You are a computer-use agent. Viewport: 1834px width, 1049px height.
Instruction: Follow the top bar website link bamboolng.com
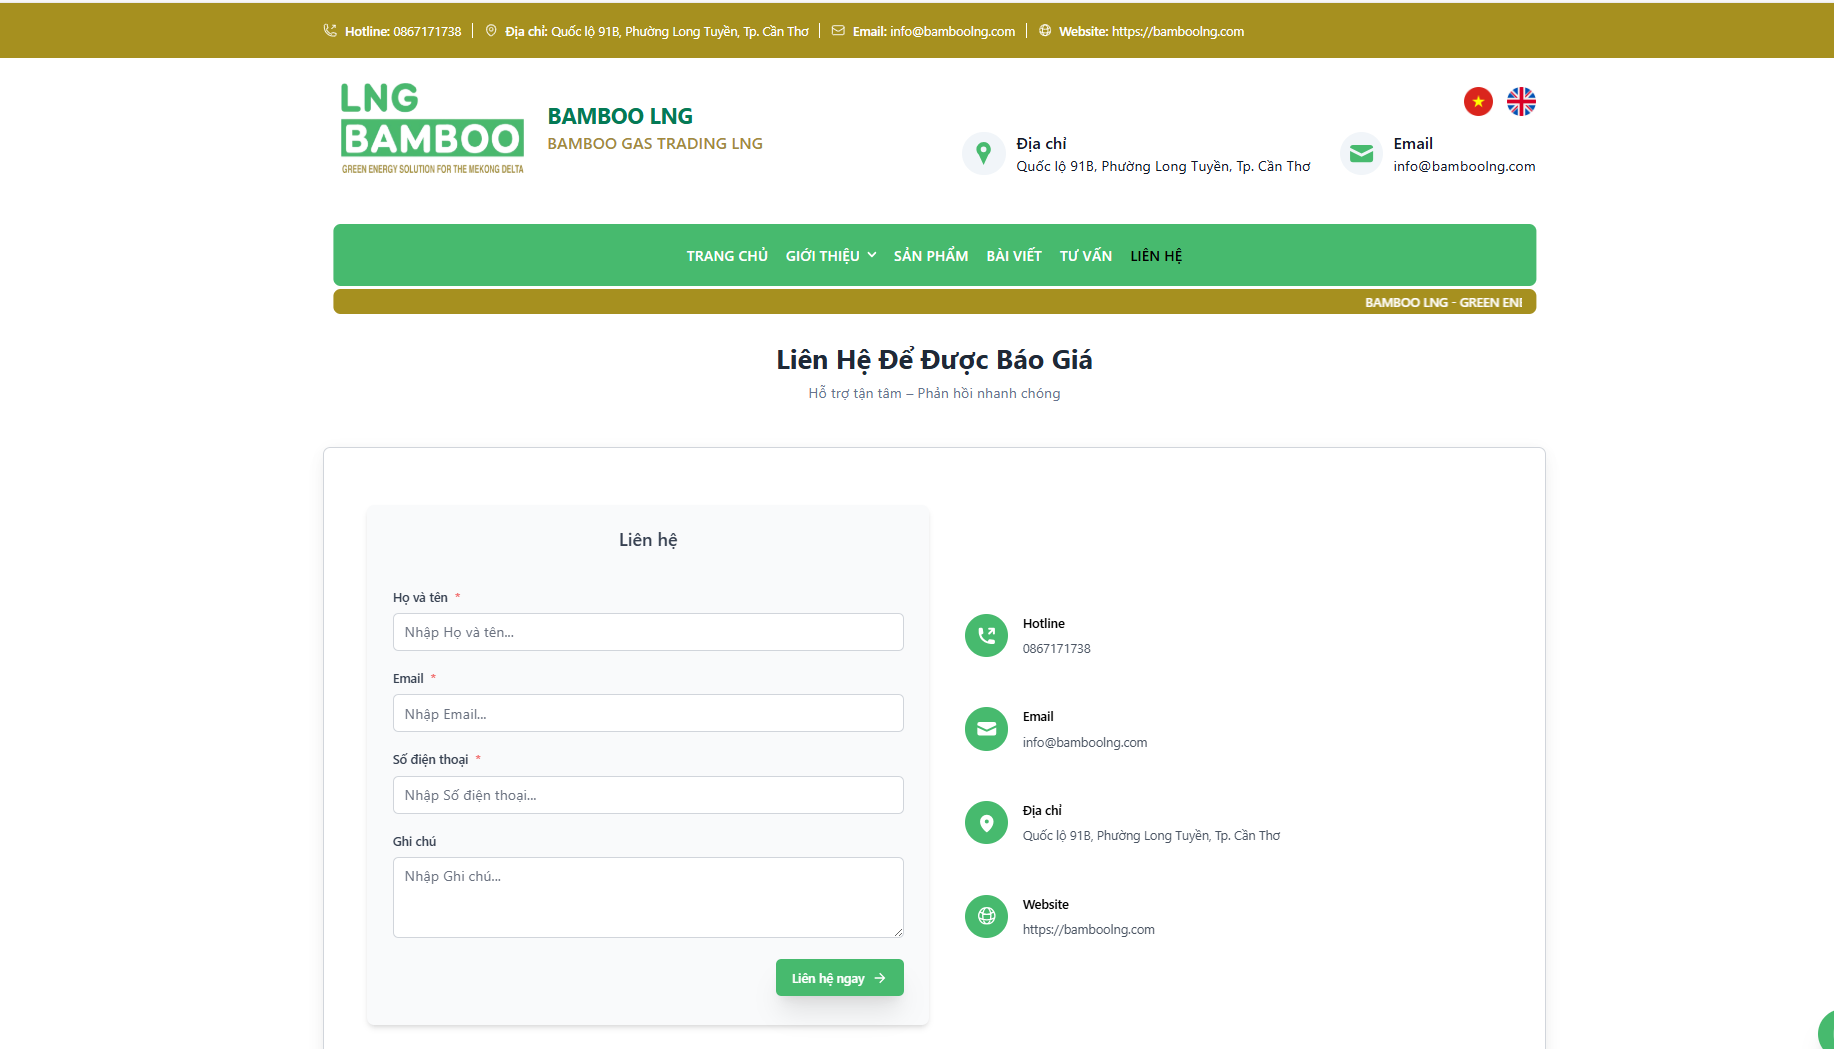pyautogui.click(x=1178, y=31)
